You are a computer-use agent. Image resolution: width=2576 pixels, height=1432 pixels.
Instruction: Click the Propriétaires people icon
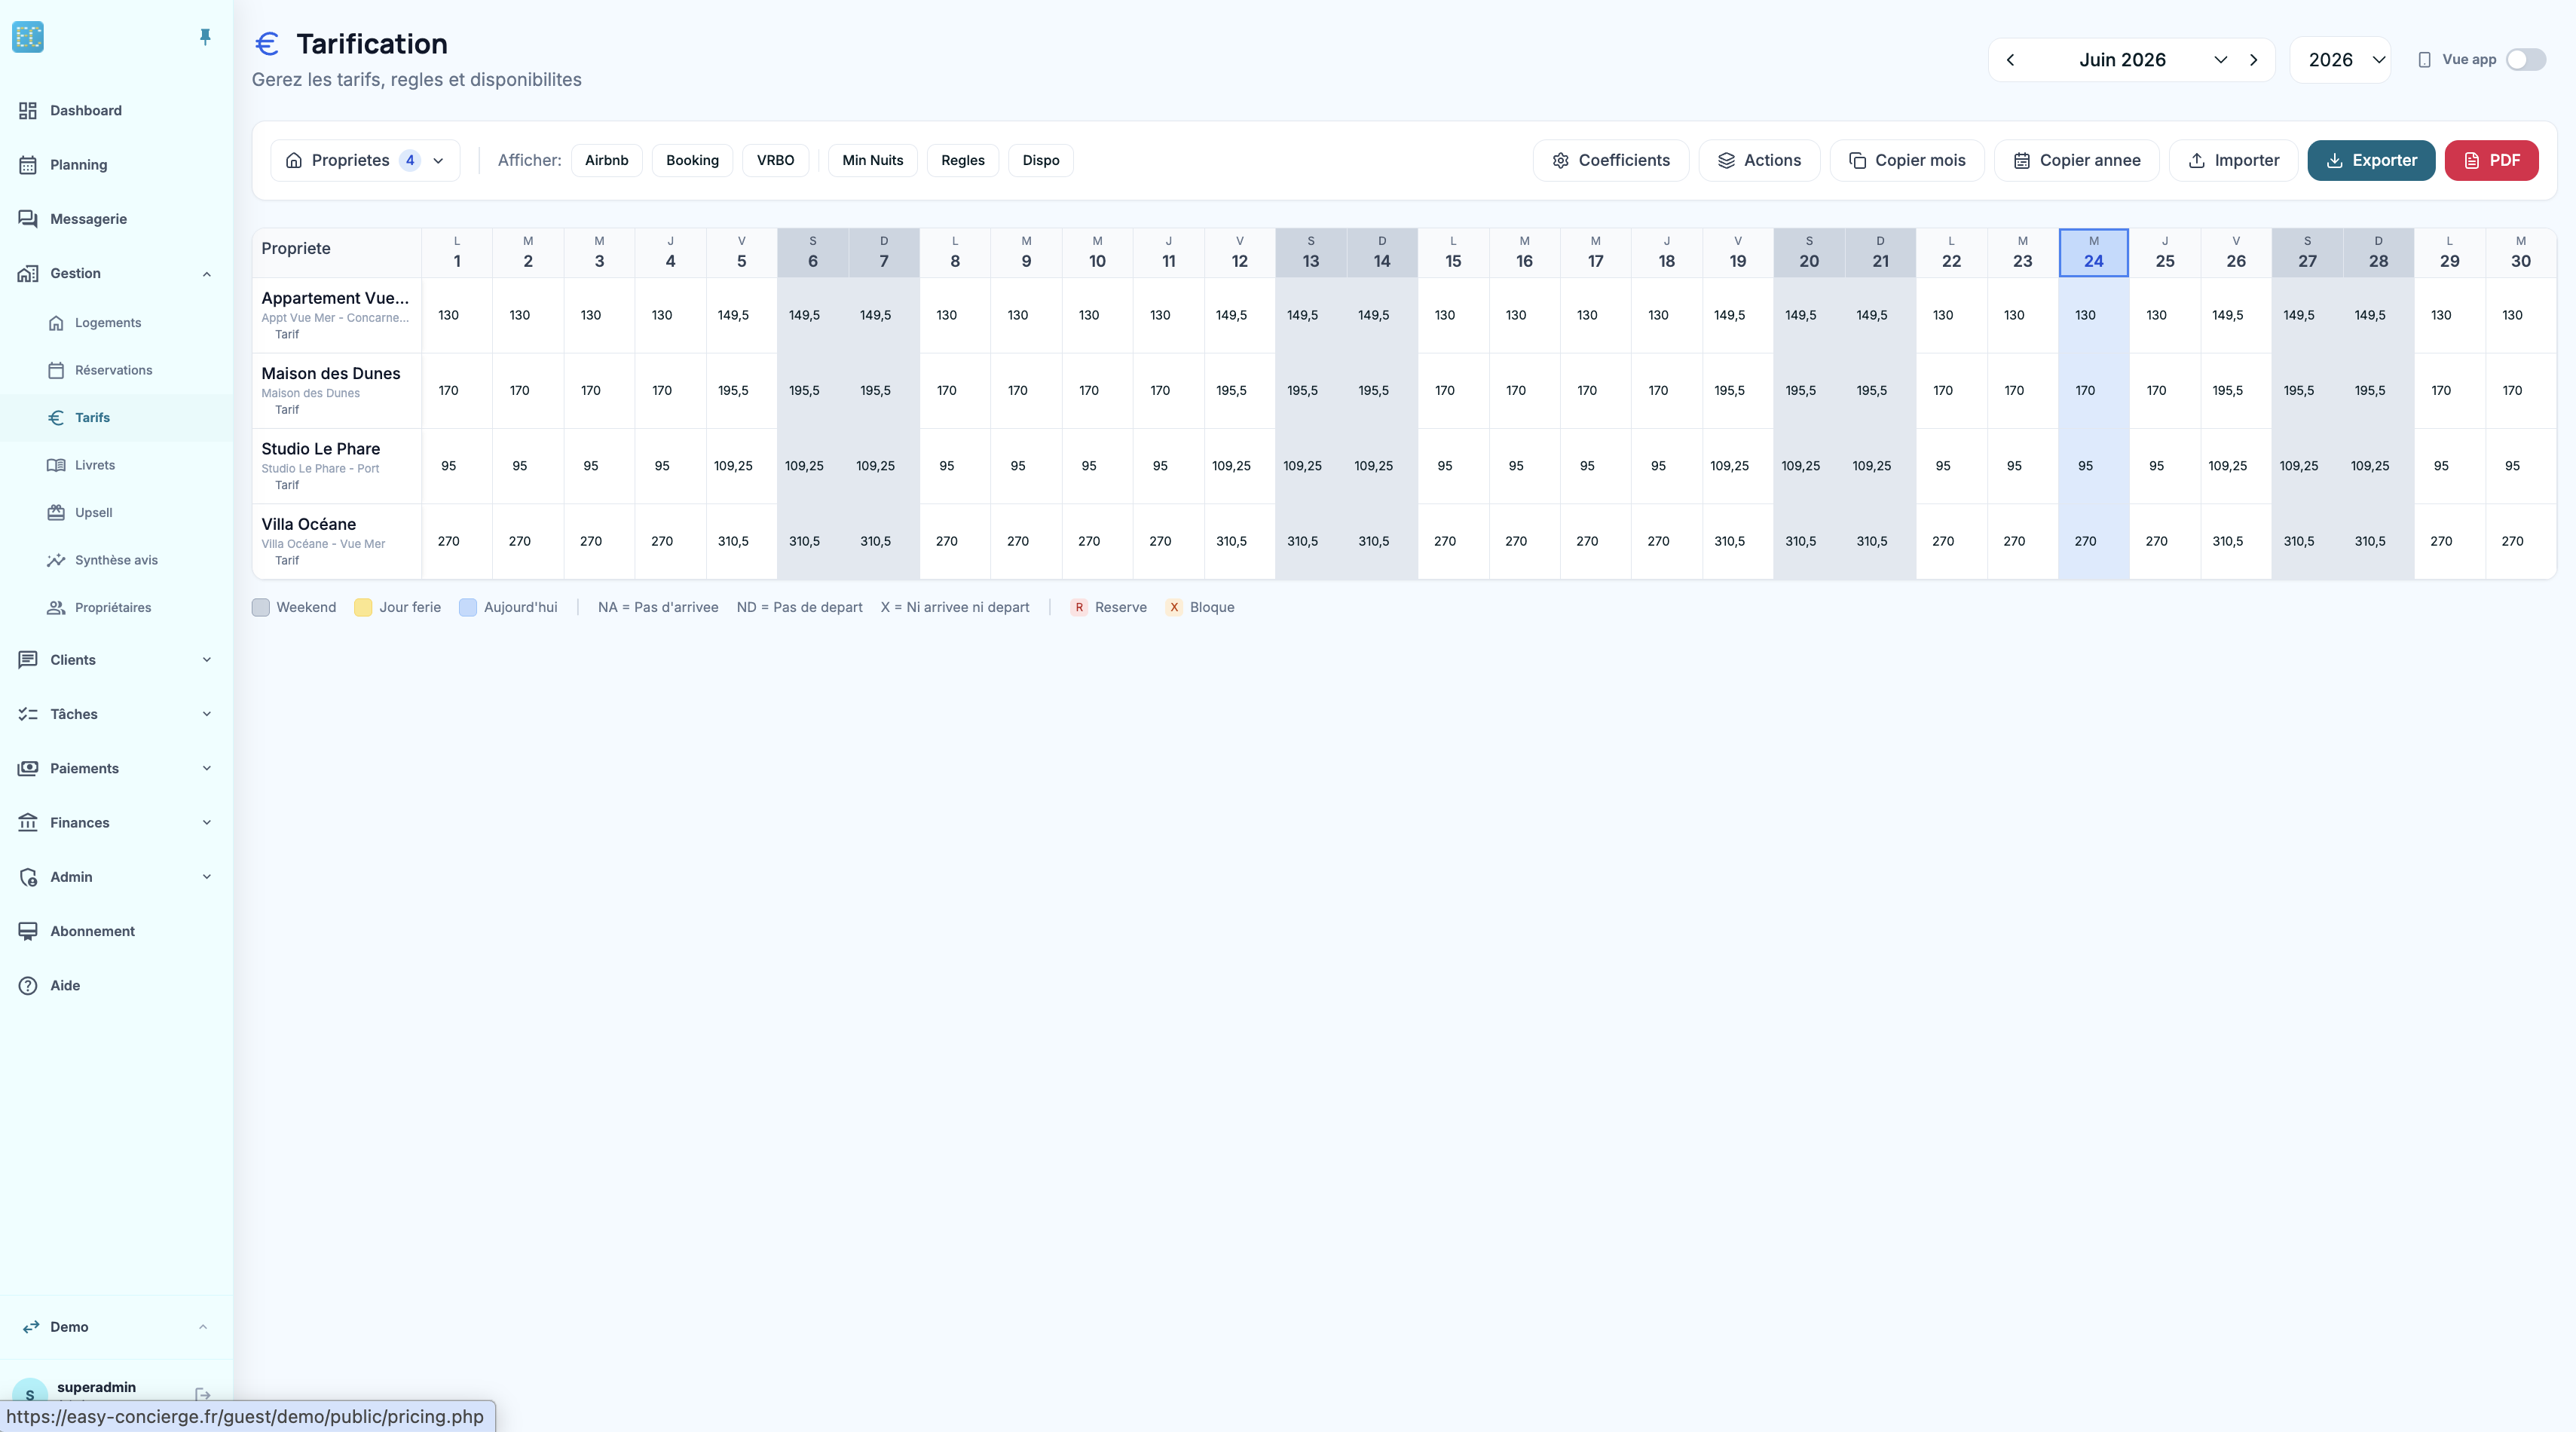tap(56, 608)
